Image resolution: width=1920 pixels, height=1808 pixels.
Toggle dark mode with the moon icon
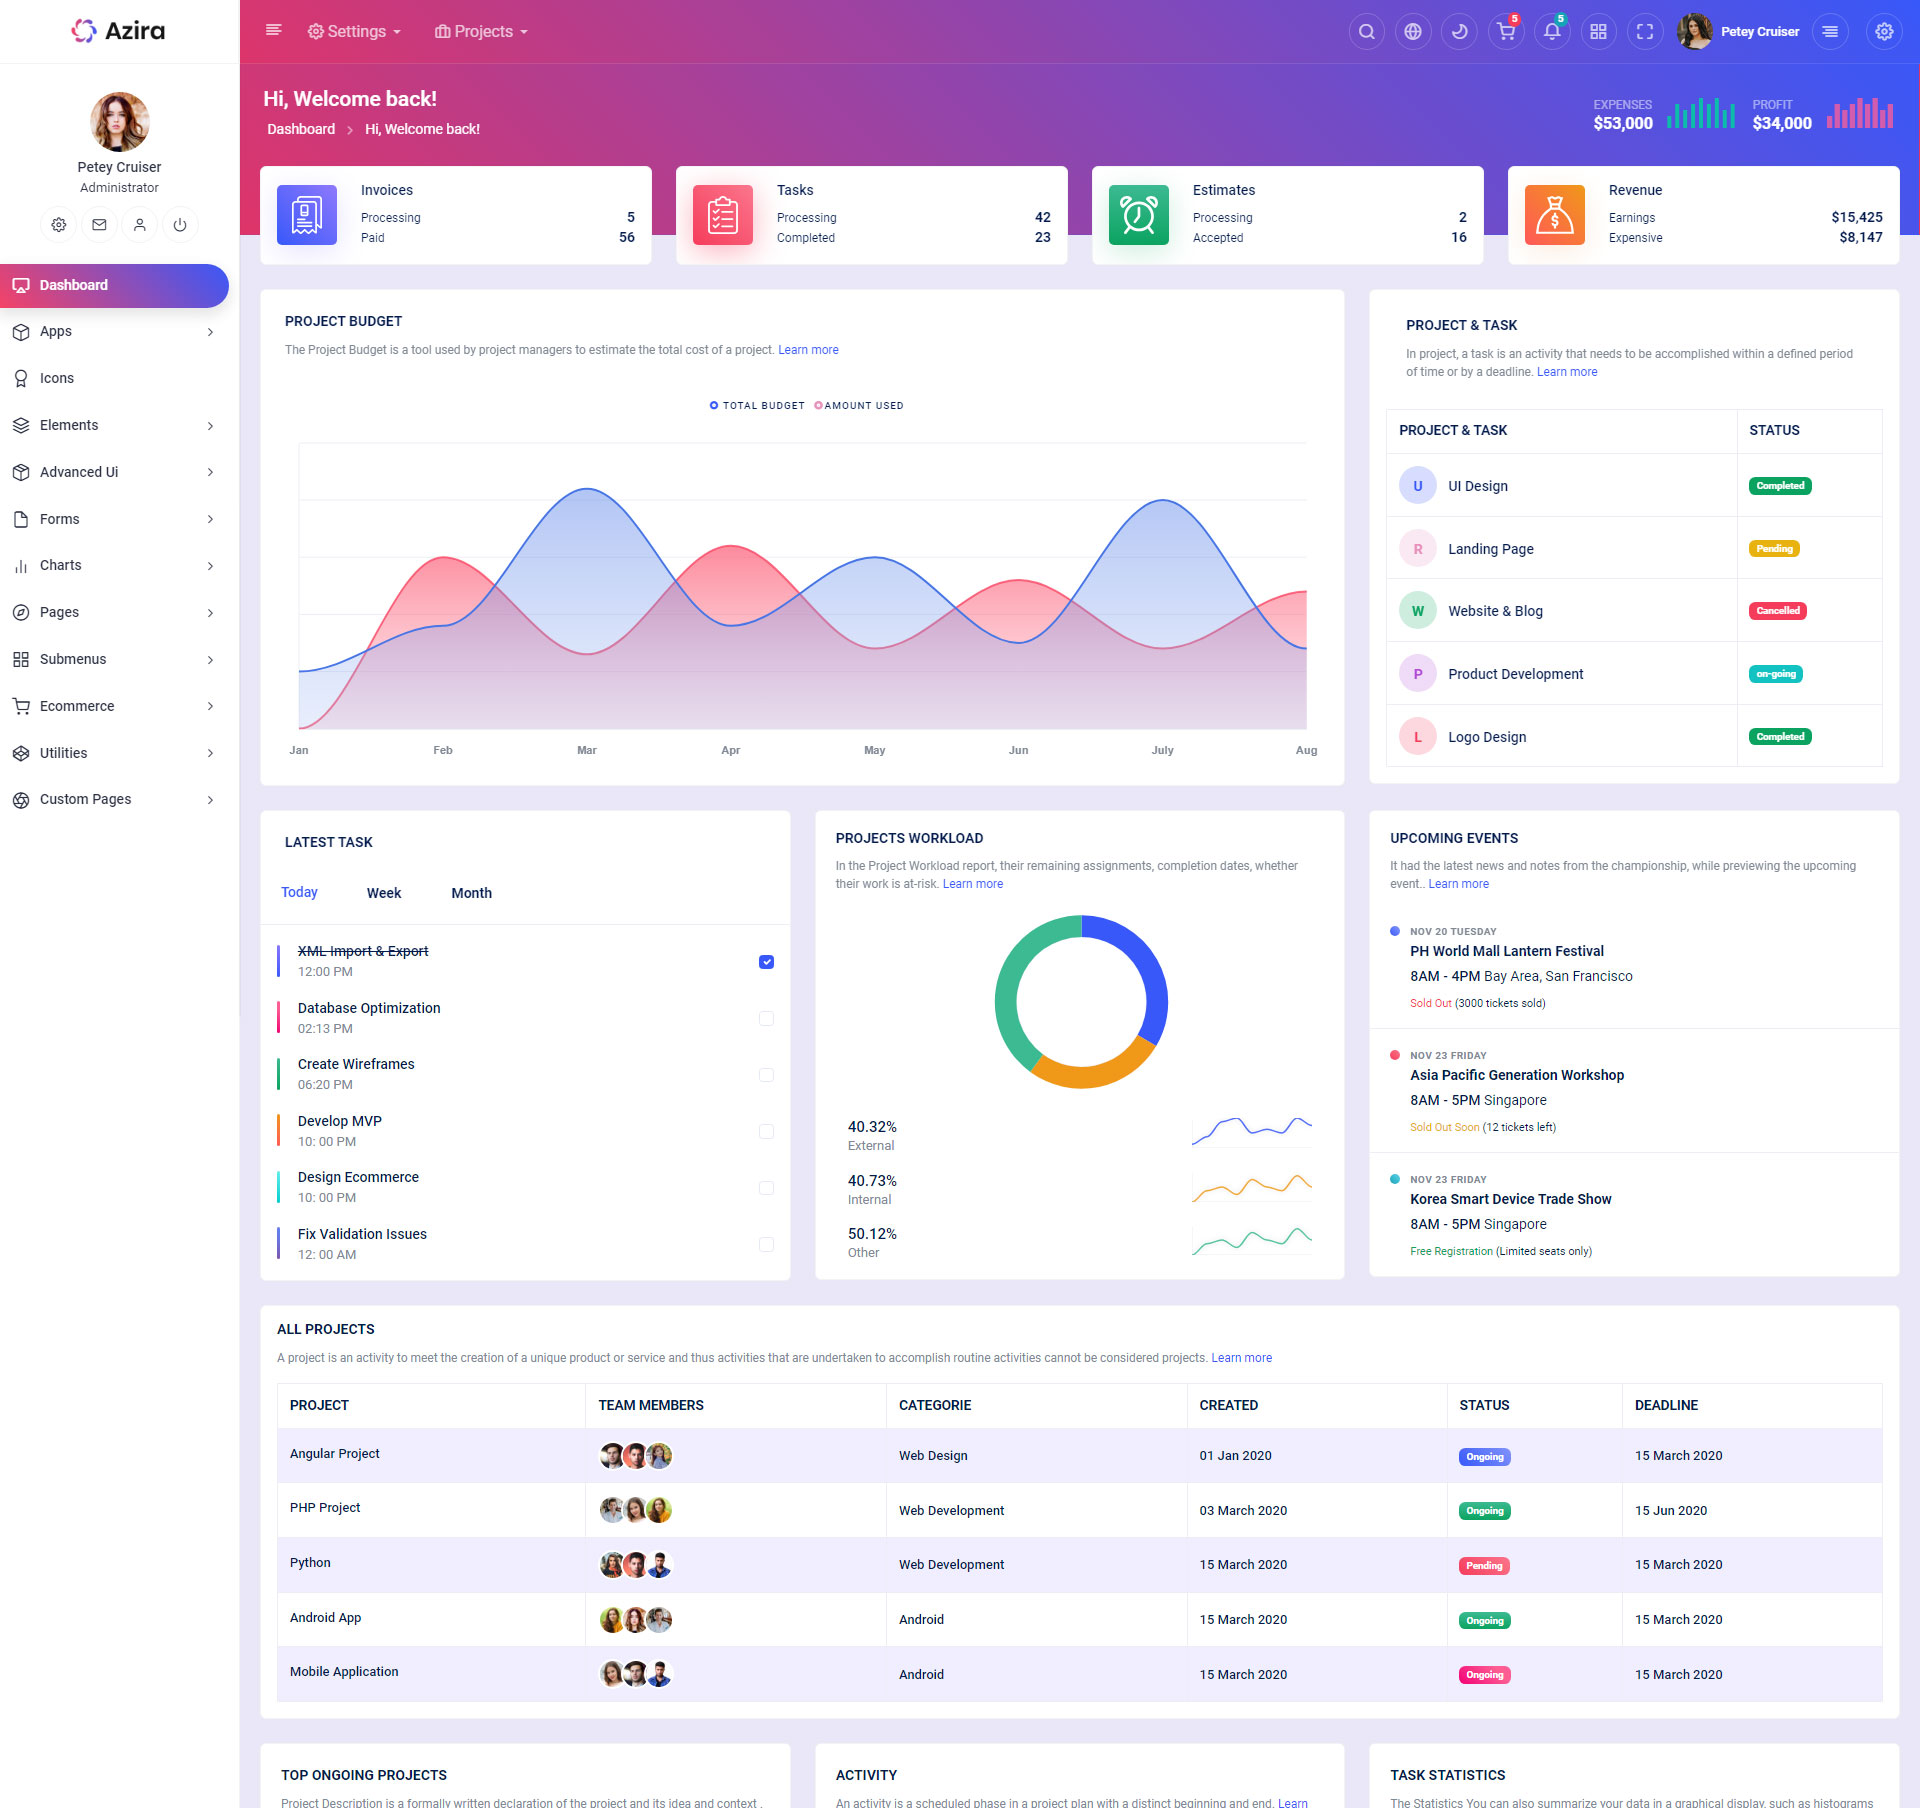click(x=1459, y=32)
